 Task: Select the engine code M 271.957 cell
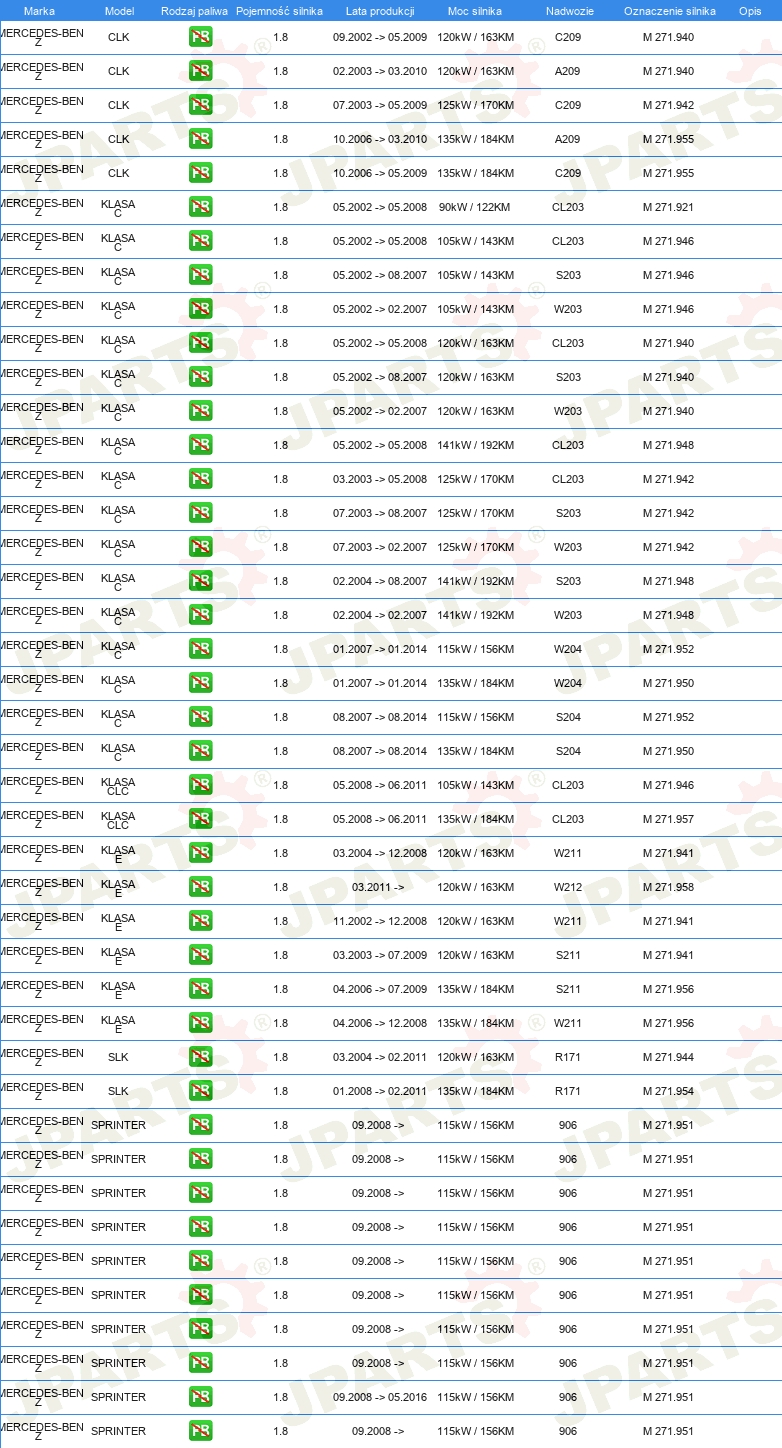(668, 819)
